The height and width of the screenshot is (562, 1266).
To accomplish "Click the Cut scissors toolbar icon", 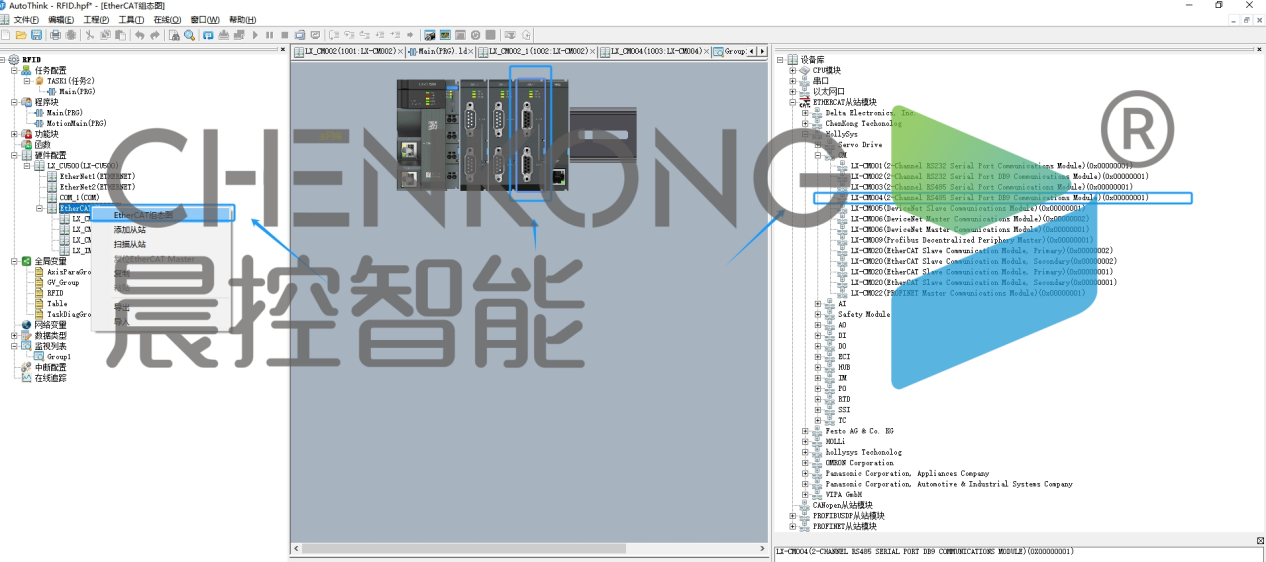I will click(90, 35).
